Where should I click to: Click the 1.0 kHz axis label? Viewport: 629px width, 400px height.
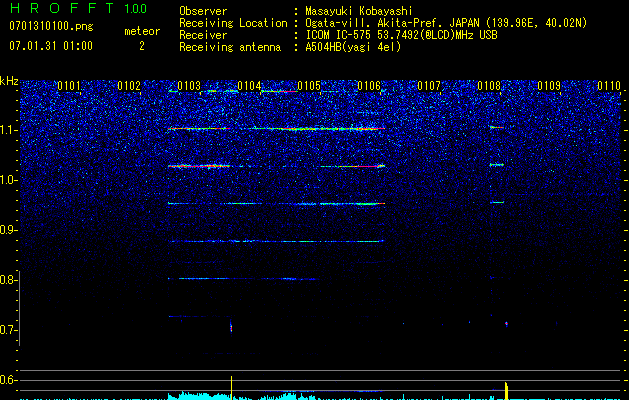coord(8,180)
